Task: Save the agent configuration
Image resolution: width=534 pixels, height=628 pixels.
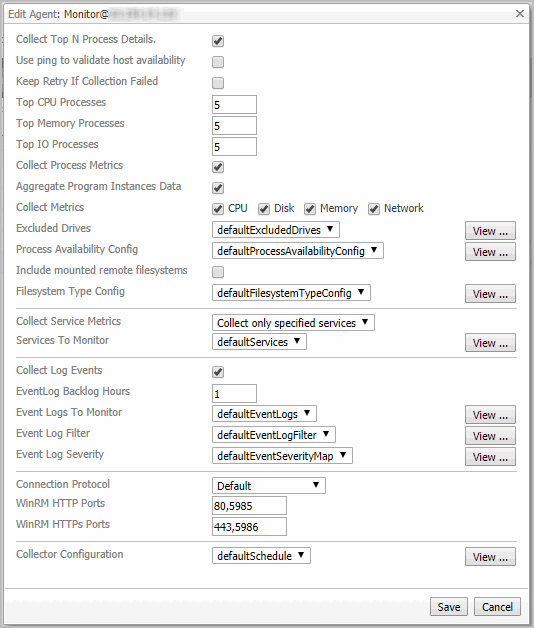Action: tap(449, 607)
